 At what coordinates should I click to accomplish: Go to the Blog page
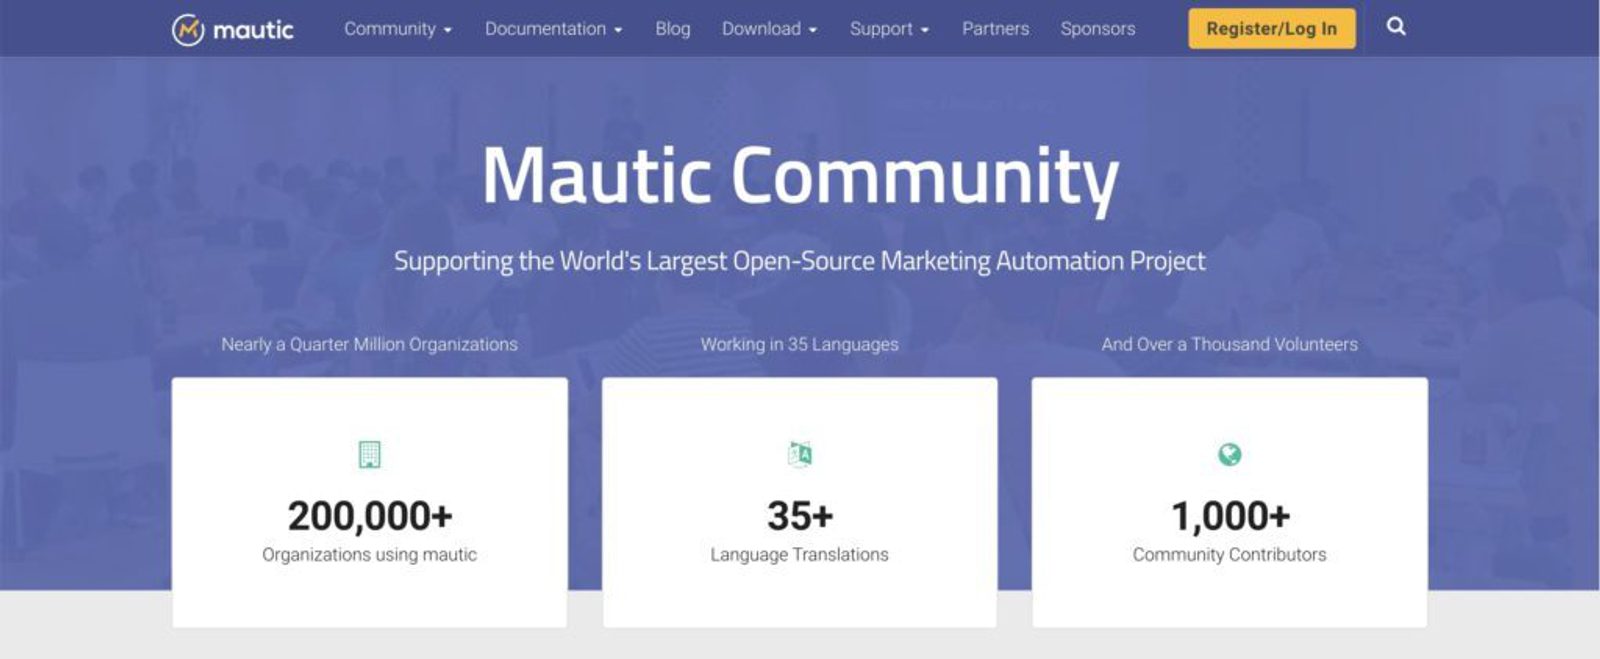coord(673,29)
